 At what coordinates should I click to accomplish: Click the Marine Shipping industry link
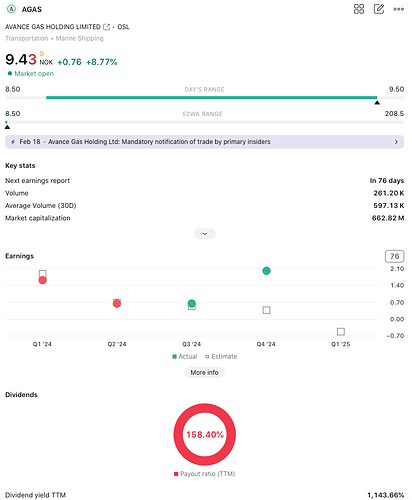click(x=79, y=38)
